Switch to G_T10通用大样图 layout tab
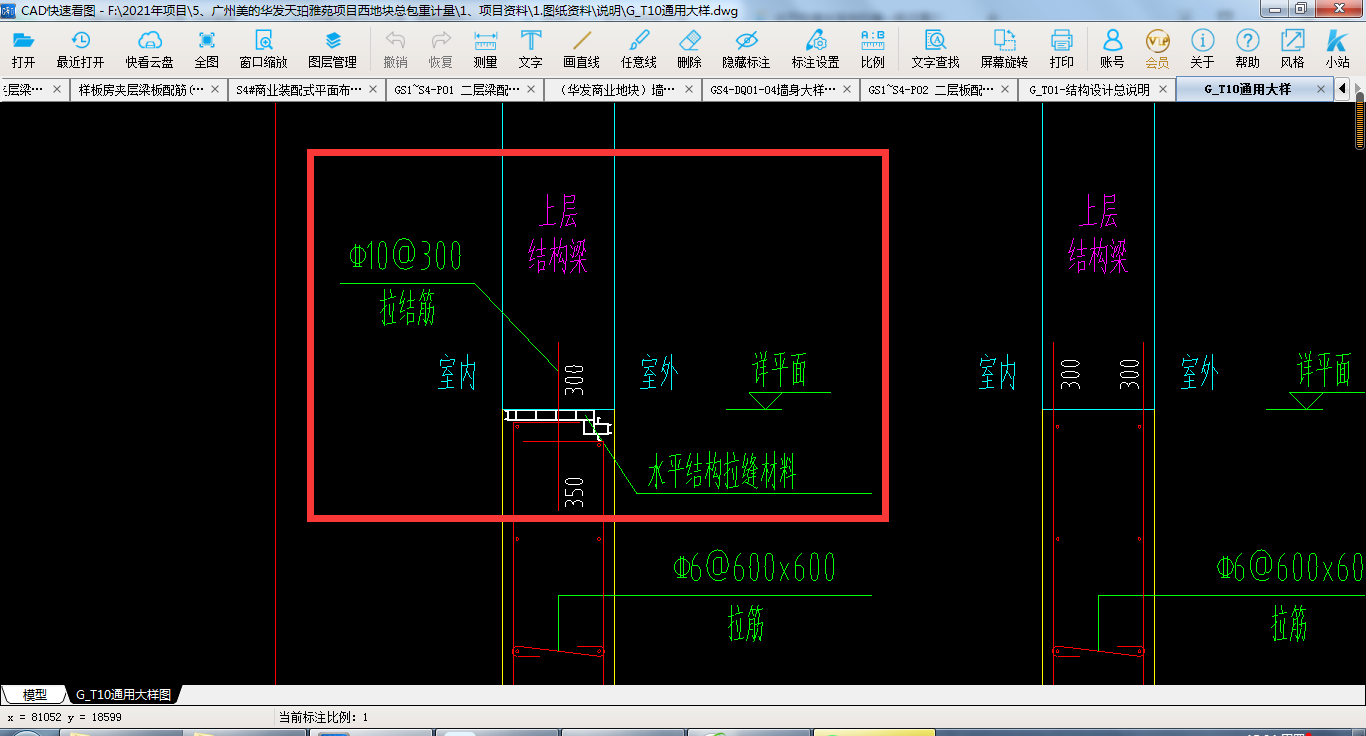 (x=123, y=695)
